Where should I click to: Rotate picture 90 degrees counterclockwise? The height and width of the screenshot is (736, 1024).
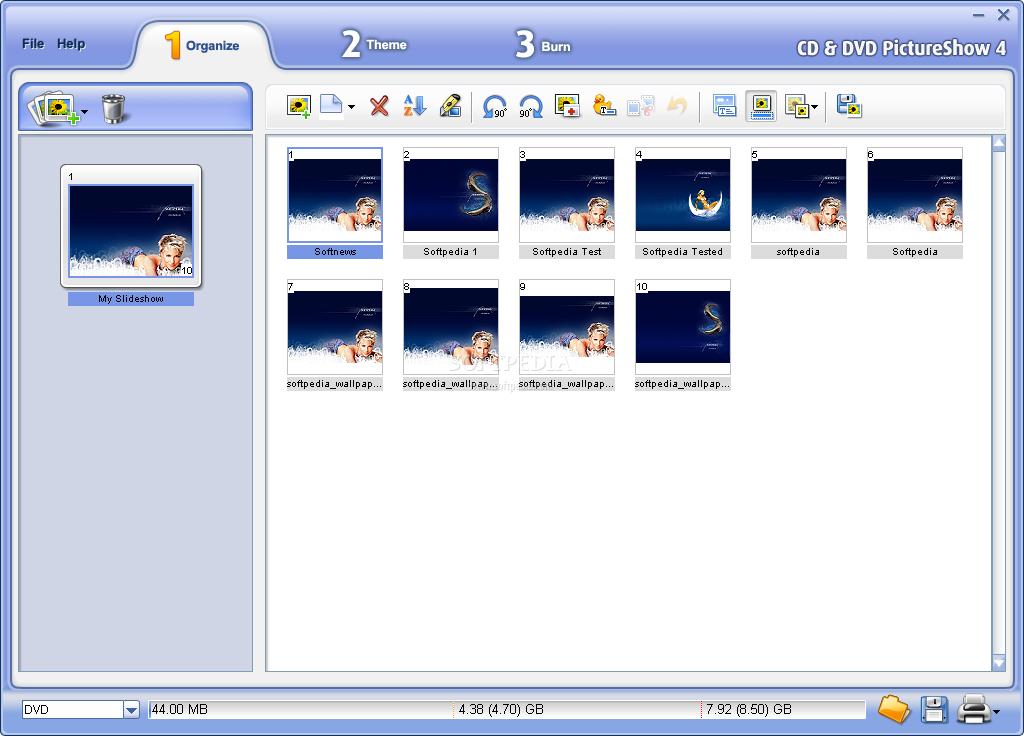click(x=494, y=106)
